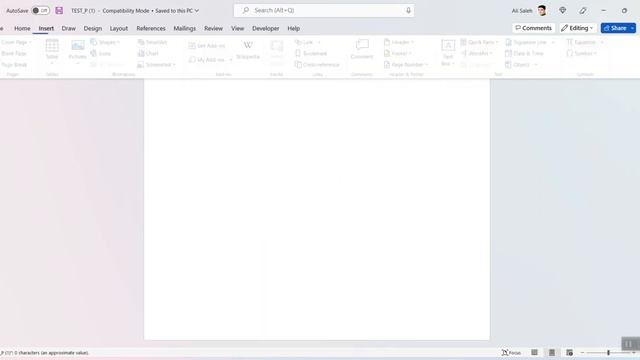Click the character count in status bar
The width and height of the screenshot is (640, 360).
(x=51, y=353)
